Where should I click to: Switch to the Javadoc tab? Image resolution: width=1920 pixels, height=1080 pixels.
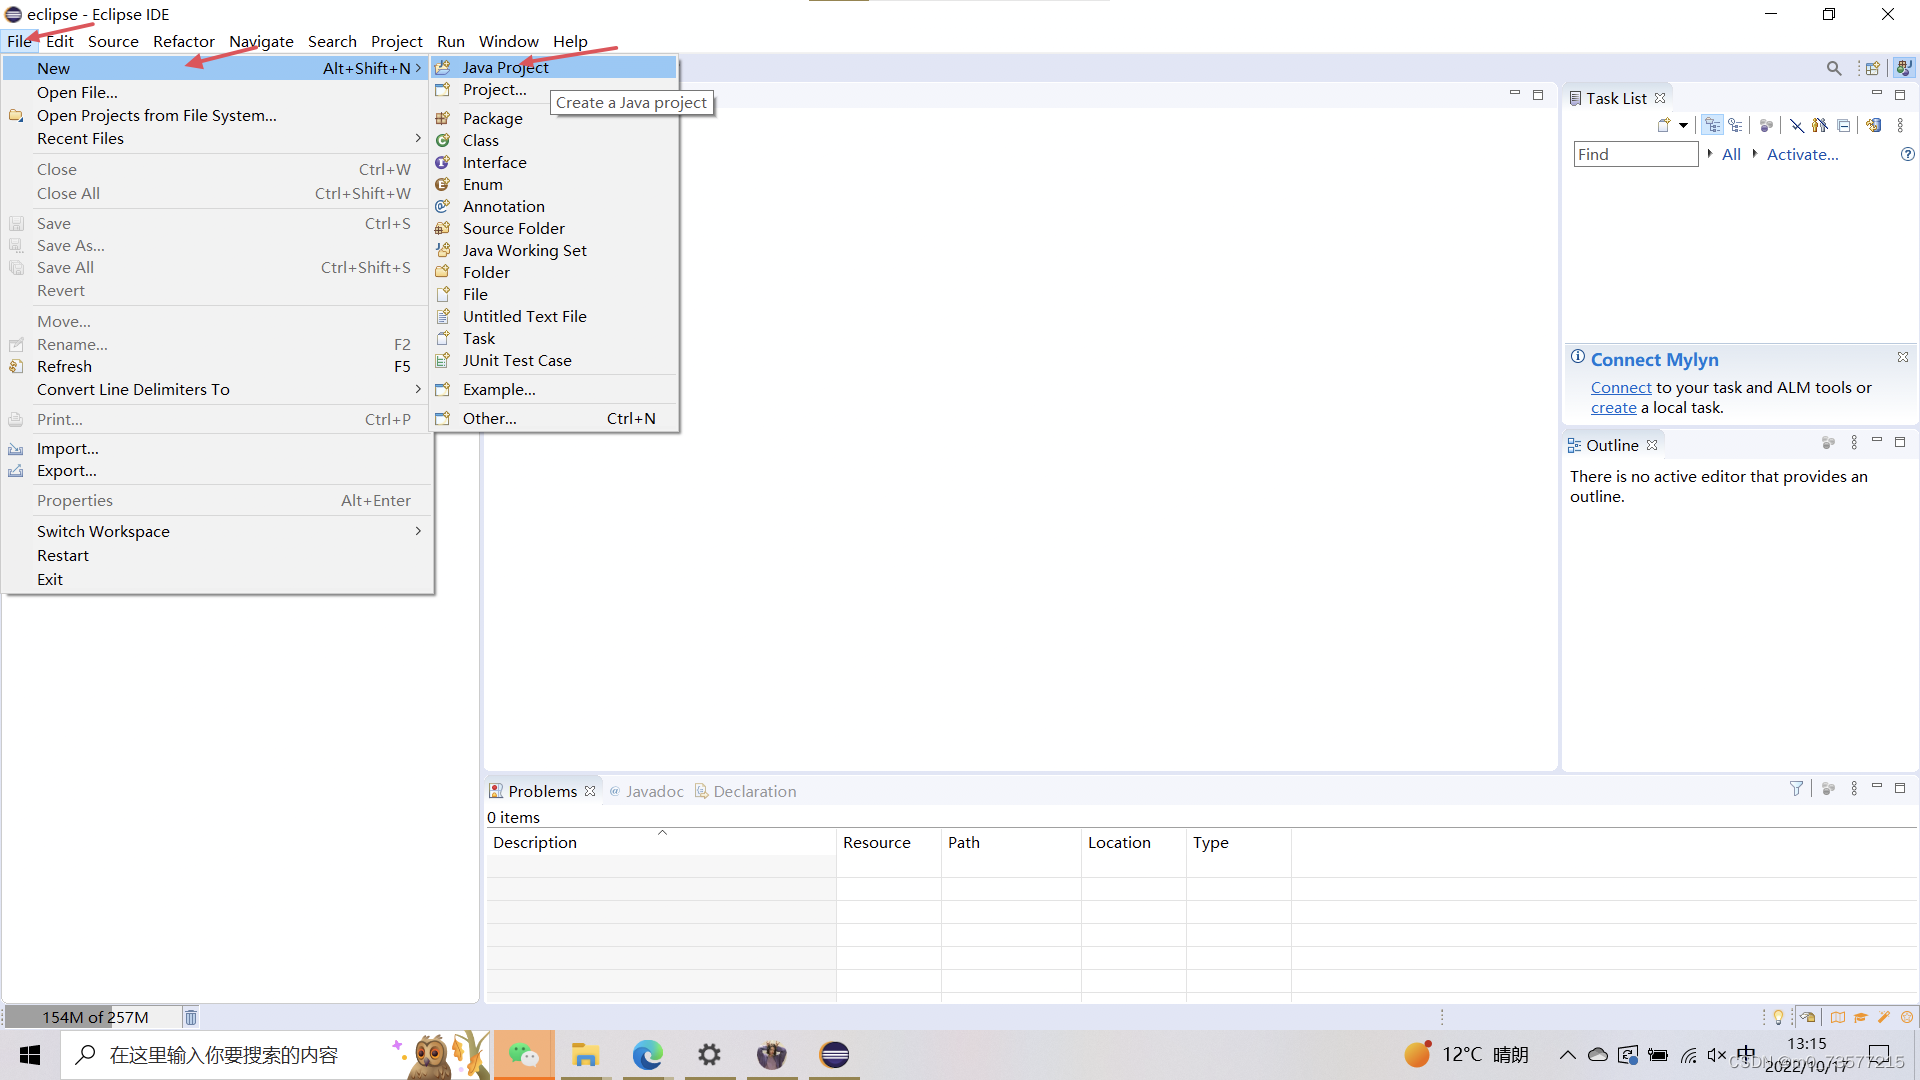pos(646,791)
